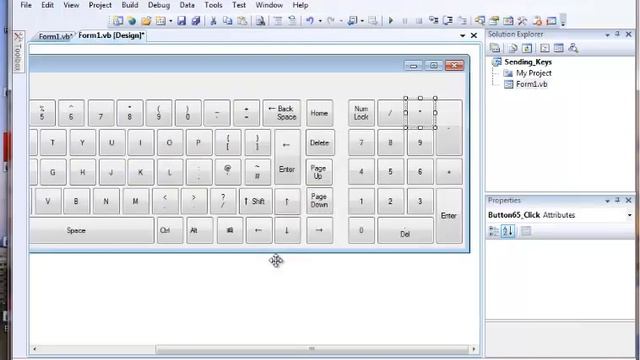The image size is (640, 360).
Task: Click View Designer icon in Solution Explorer
Action: point(559,48)
